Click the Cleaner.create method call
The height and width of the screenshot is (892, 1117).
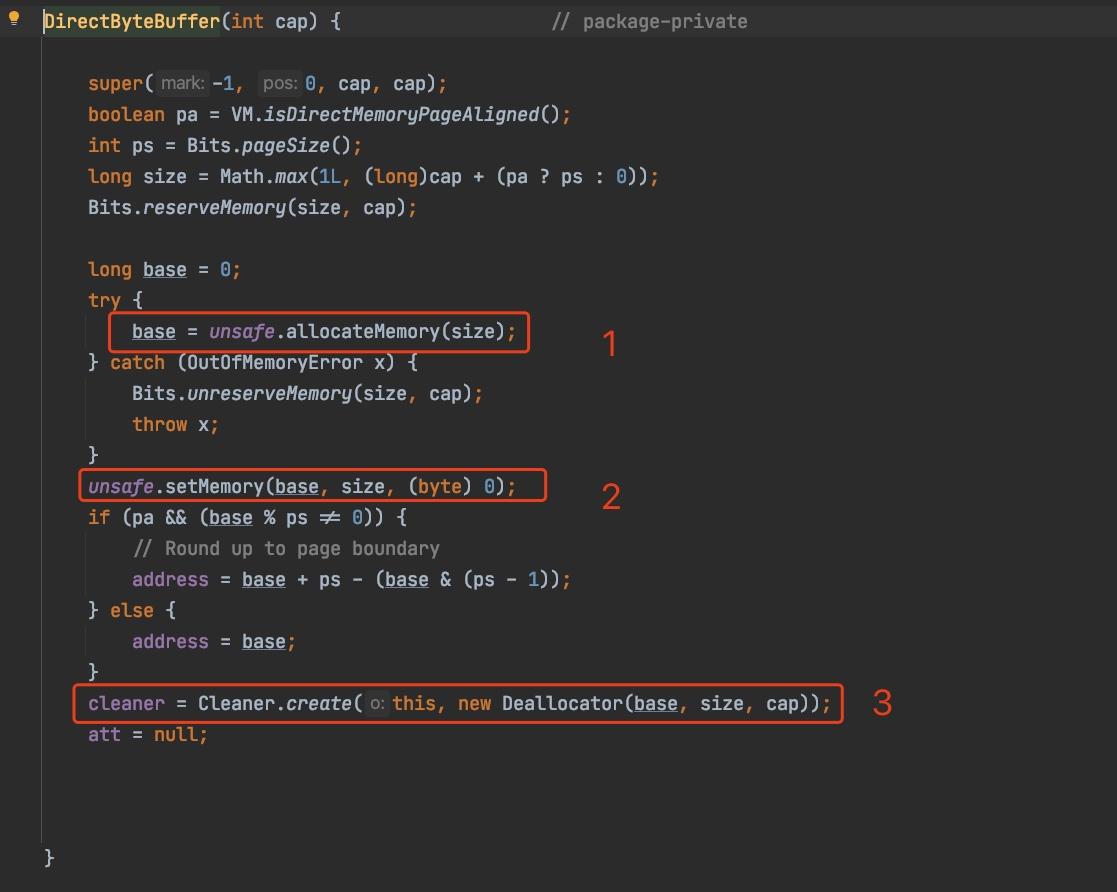(275, 704)
